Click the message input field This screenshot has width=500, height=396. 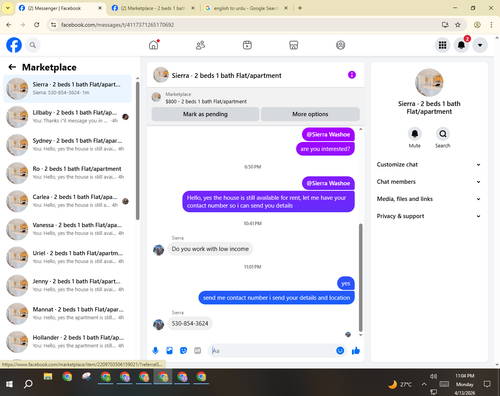pos(273,351)
